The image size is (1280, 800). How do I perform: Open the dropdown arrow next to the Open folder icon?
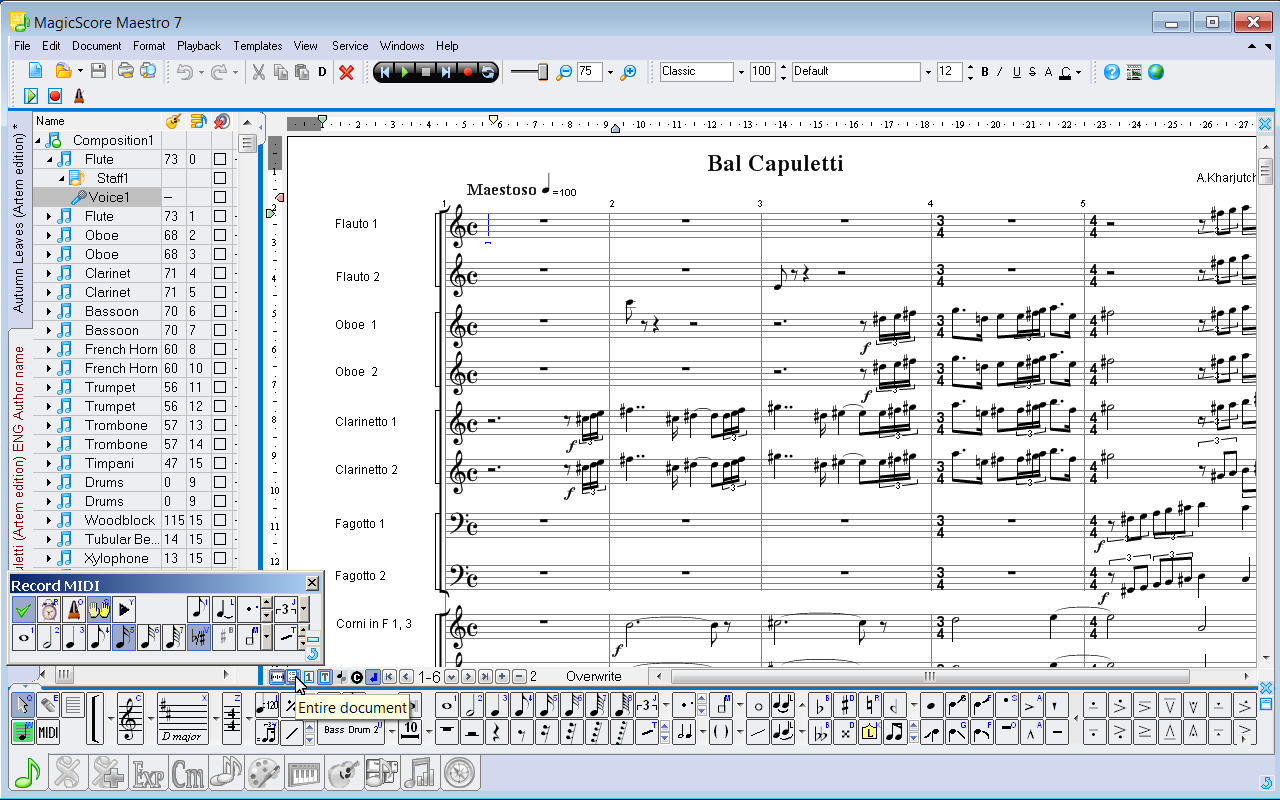[80, 72]
